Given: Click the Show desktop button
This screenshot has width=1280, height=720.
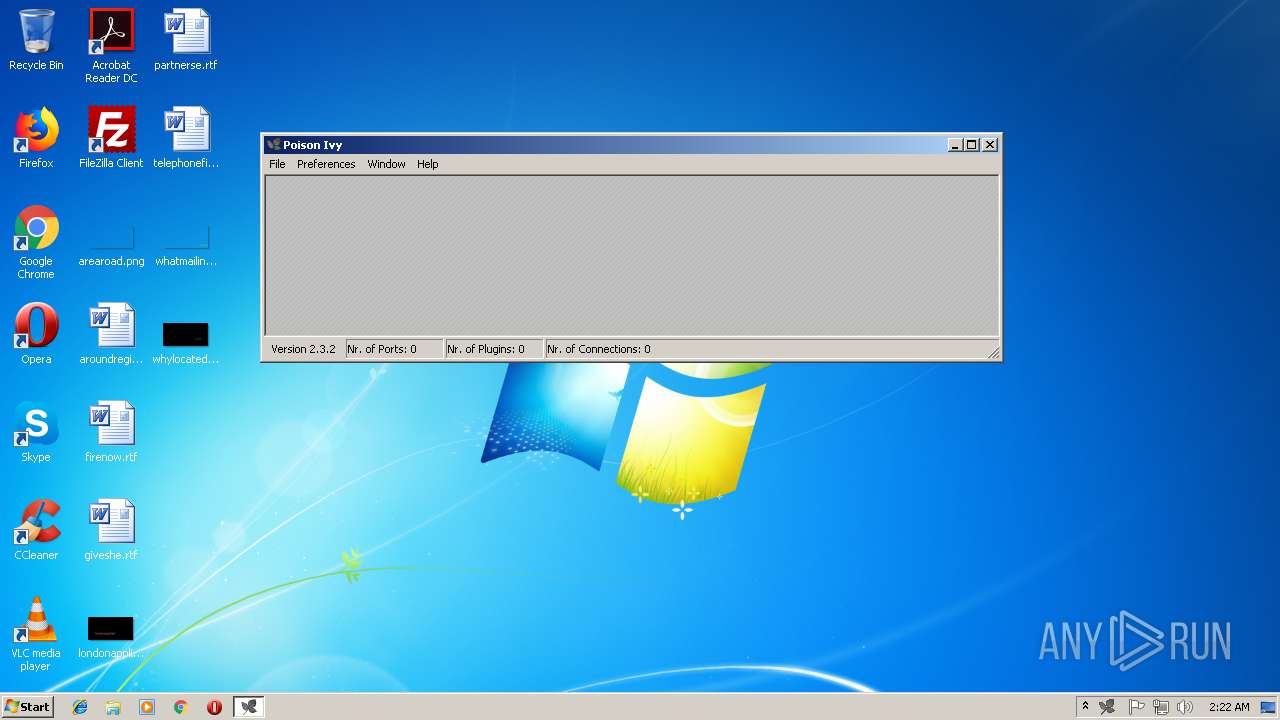Looking at the screenshot, I should (1270, 707).
